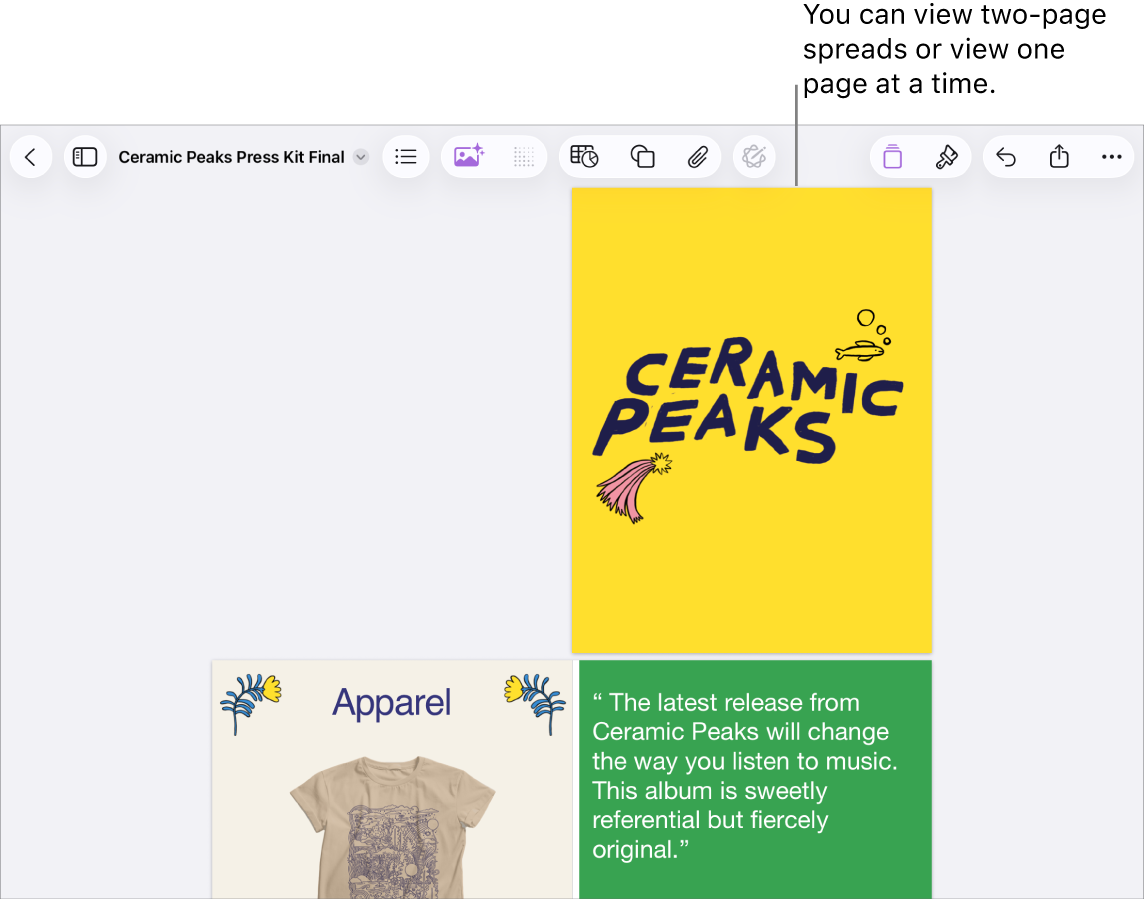This screenshot has height=899, width=1144.
Task: Open the More options ellipsis menu
Action: pos(1113,156)
